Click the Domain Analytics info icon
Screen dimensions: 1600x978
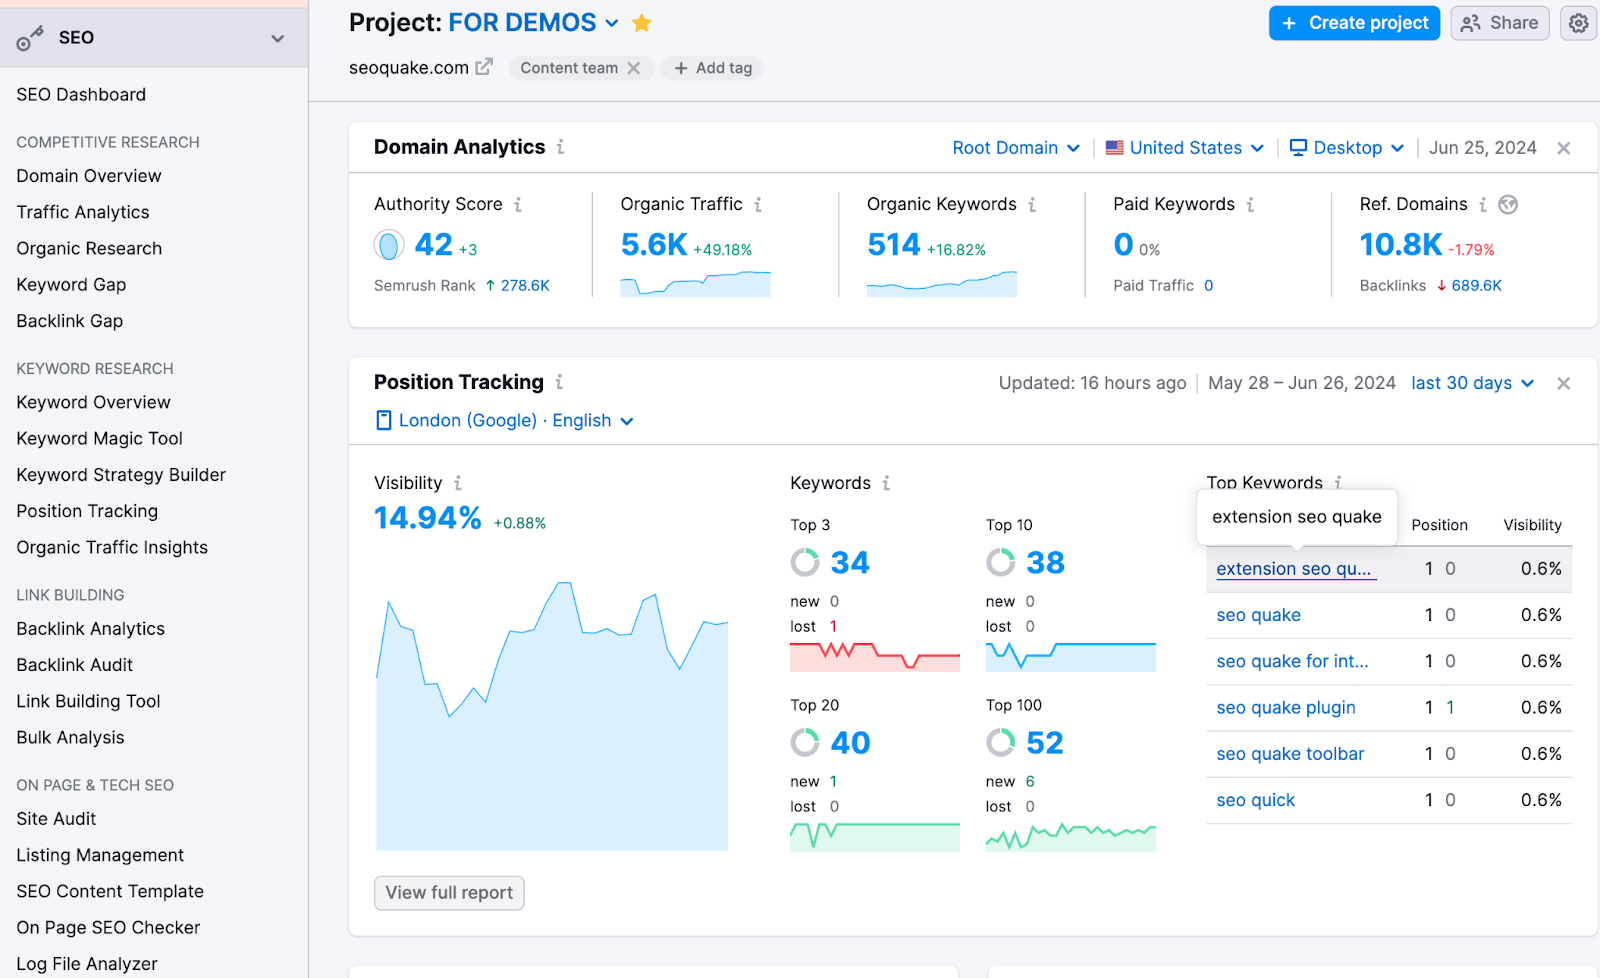coord(560,147)
